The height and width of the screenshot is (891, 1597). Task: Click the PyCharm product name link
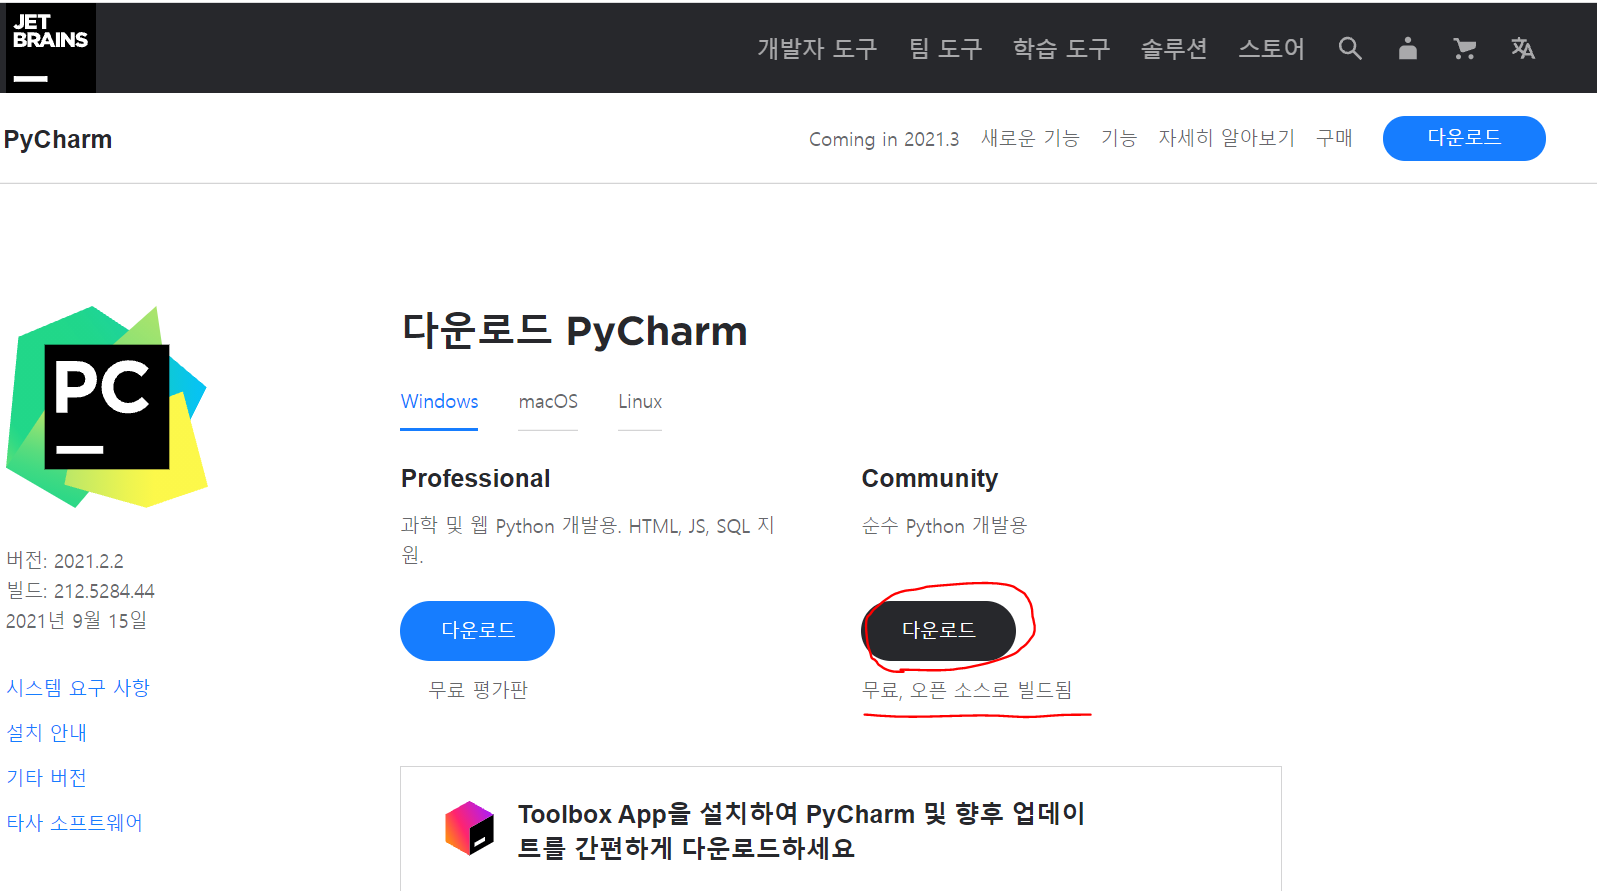point(58,139)
